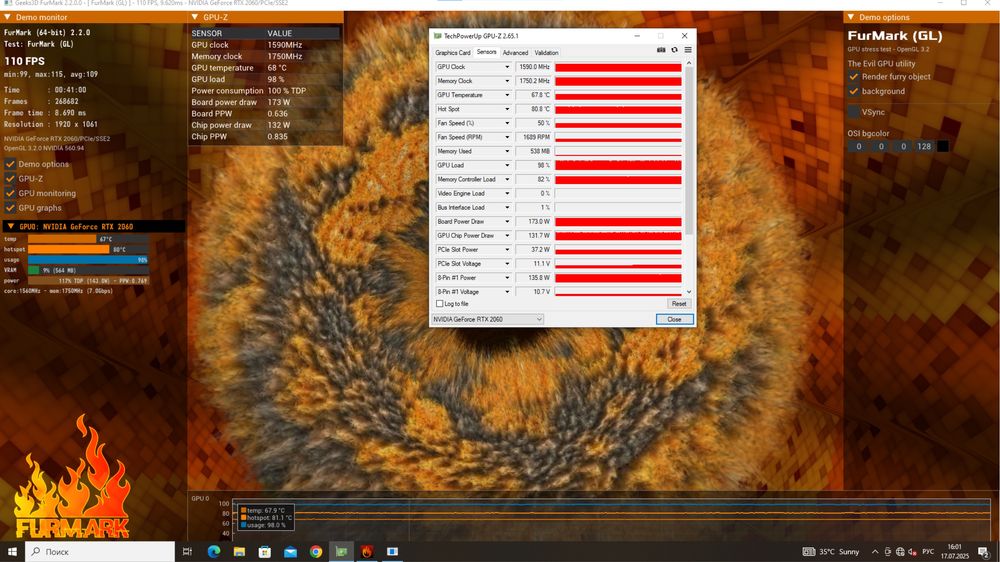This screenshot has height=562, width=1000.
Task: Click the first OSI bgcolor value 0
Action: coord(858,146)
